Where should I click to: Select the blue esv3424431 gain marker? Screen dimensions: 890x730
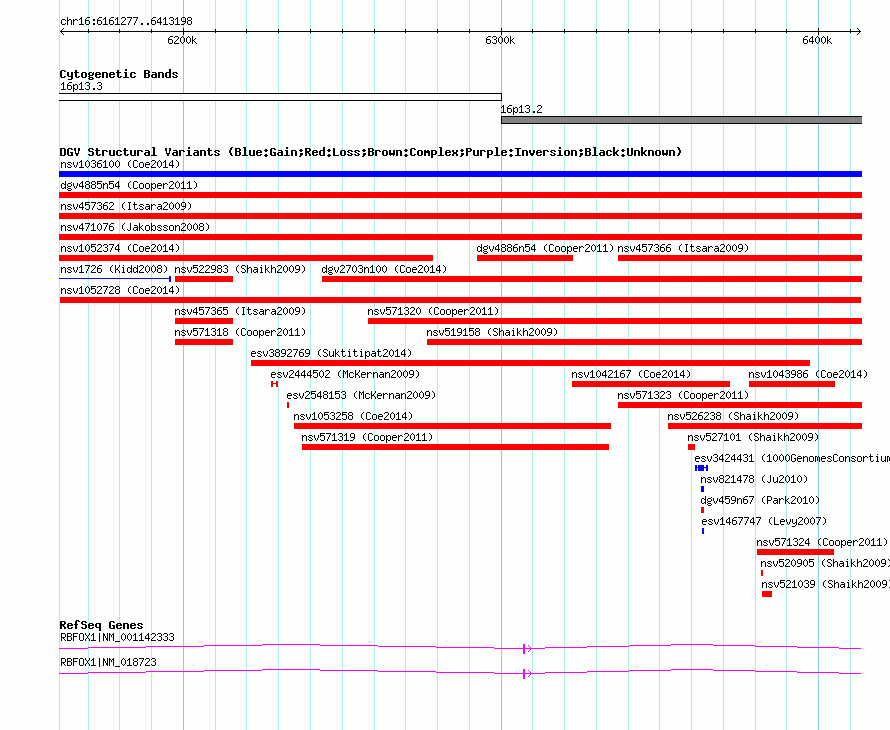tap(702, 468)
